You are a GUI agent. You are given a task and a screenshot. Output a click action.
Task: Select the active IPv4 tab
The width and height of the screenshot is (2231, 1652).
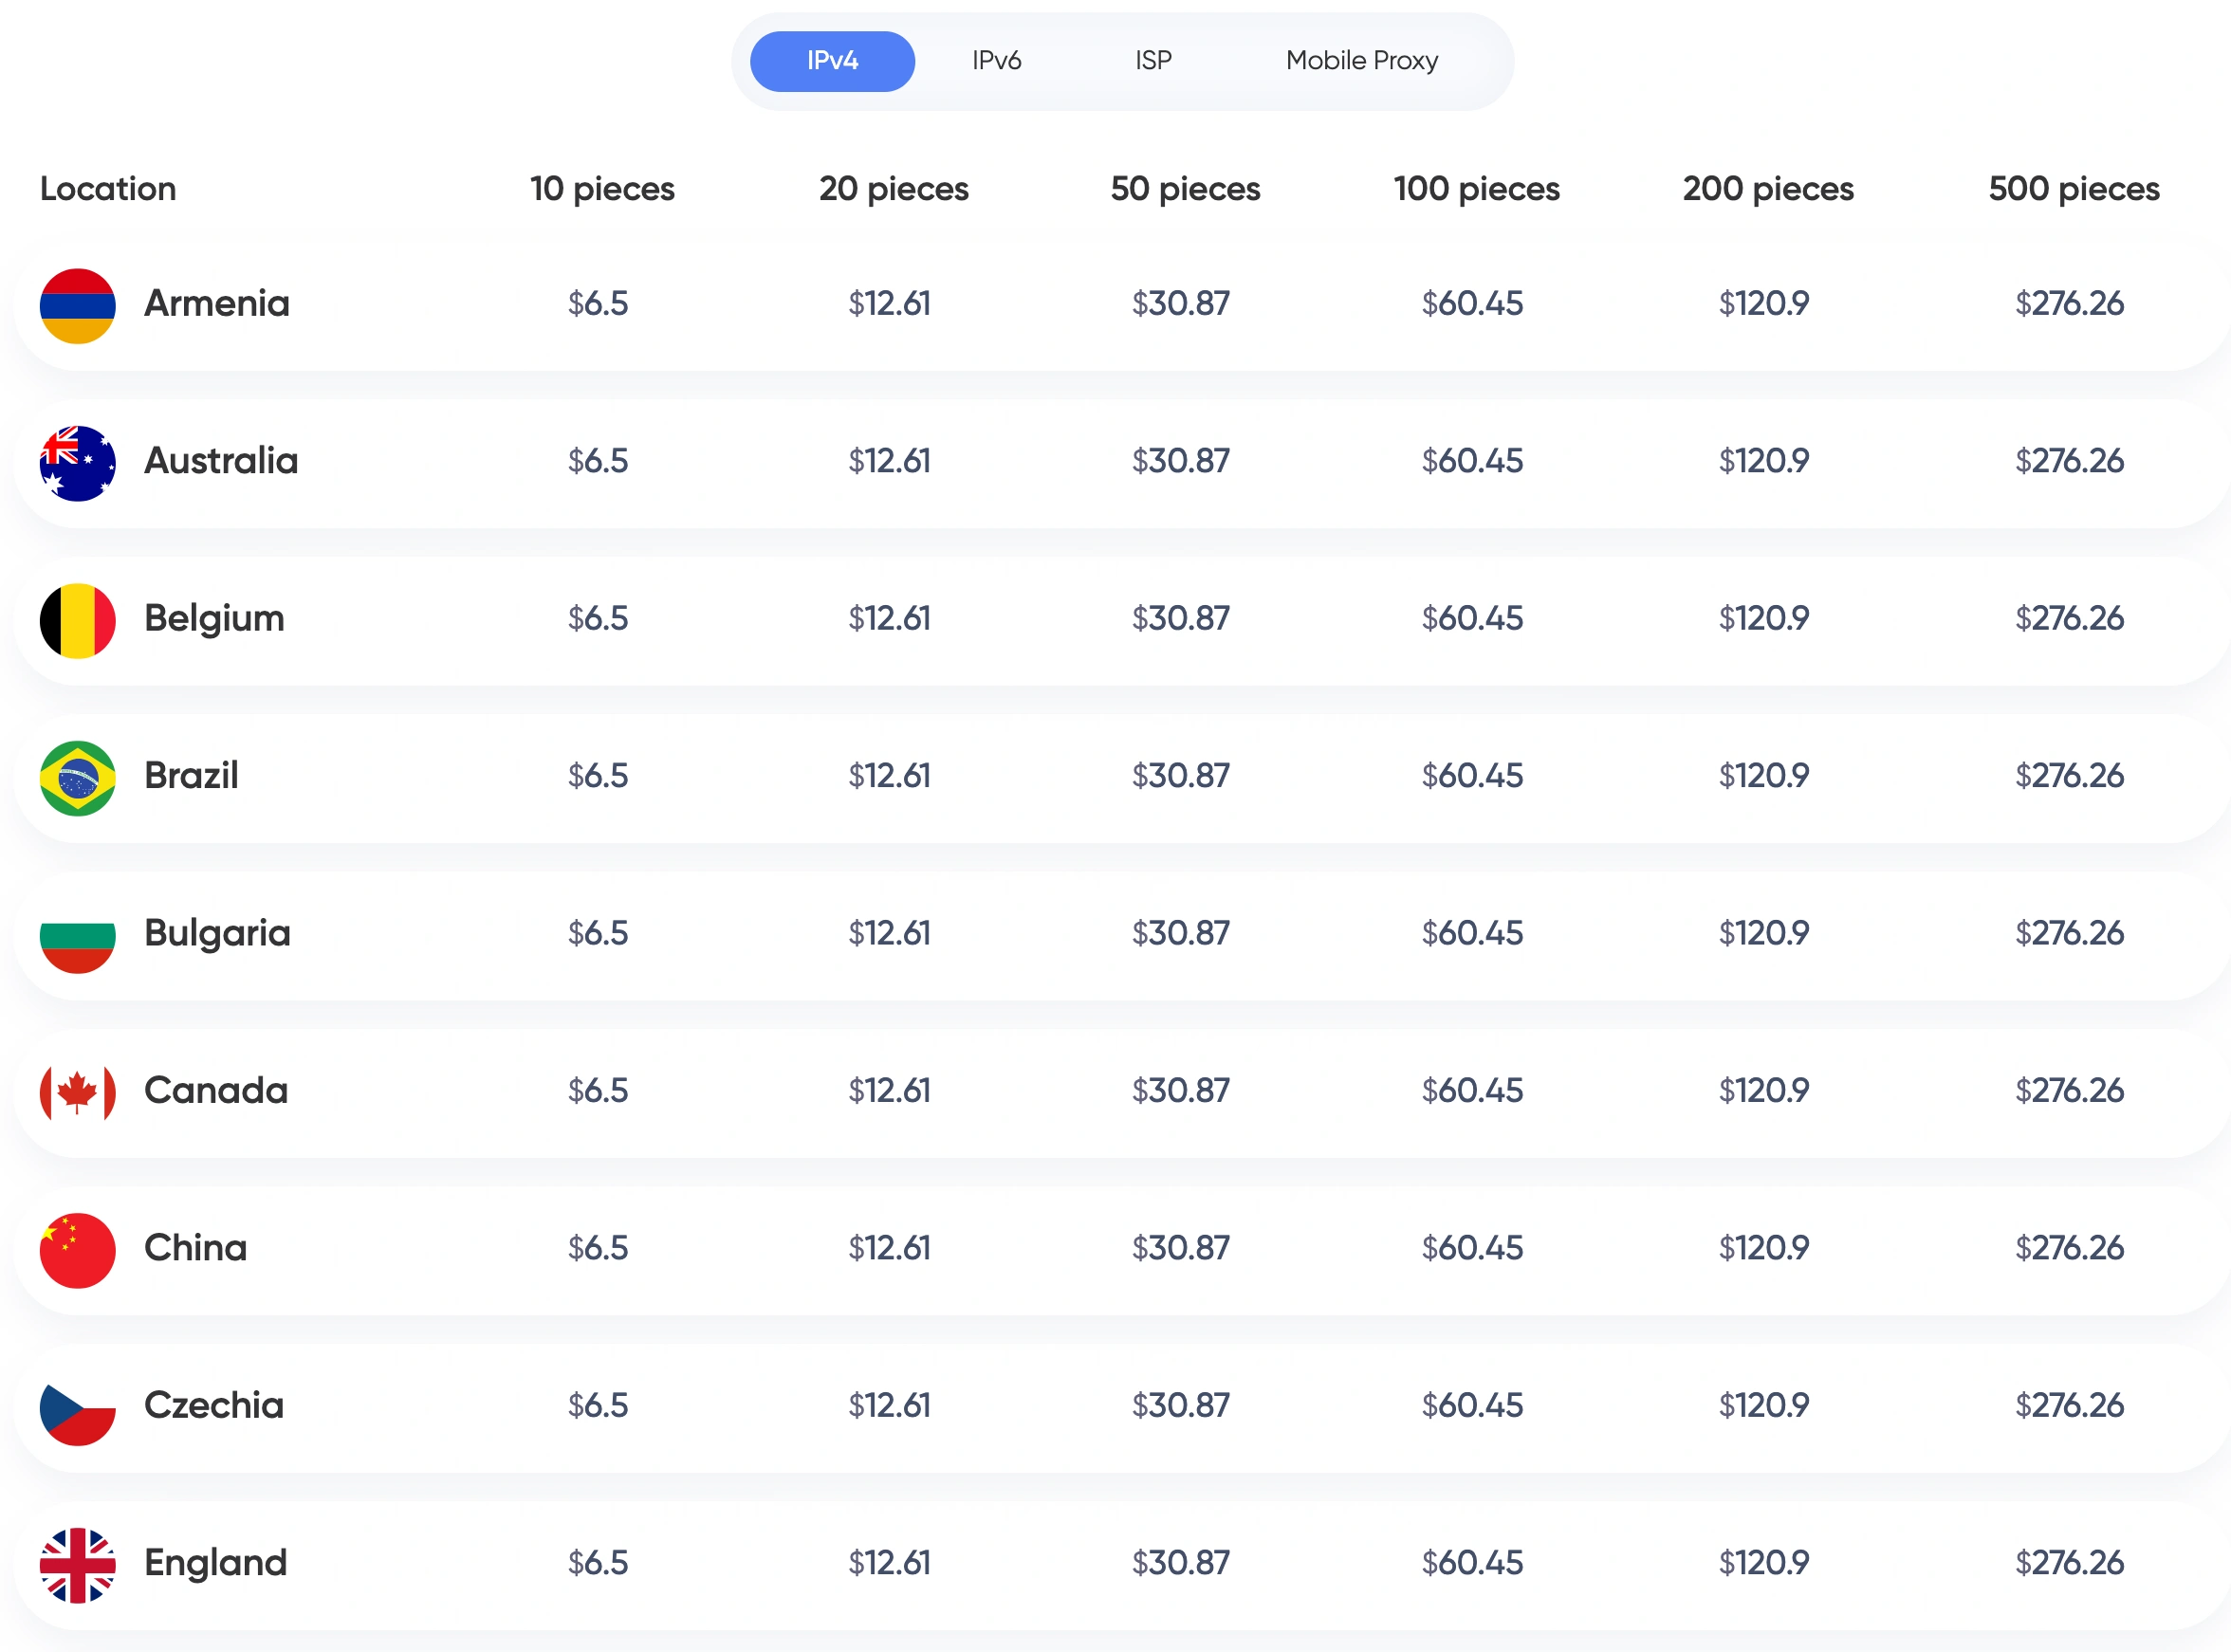click(831, 61)
